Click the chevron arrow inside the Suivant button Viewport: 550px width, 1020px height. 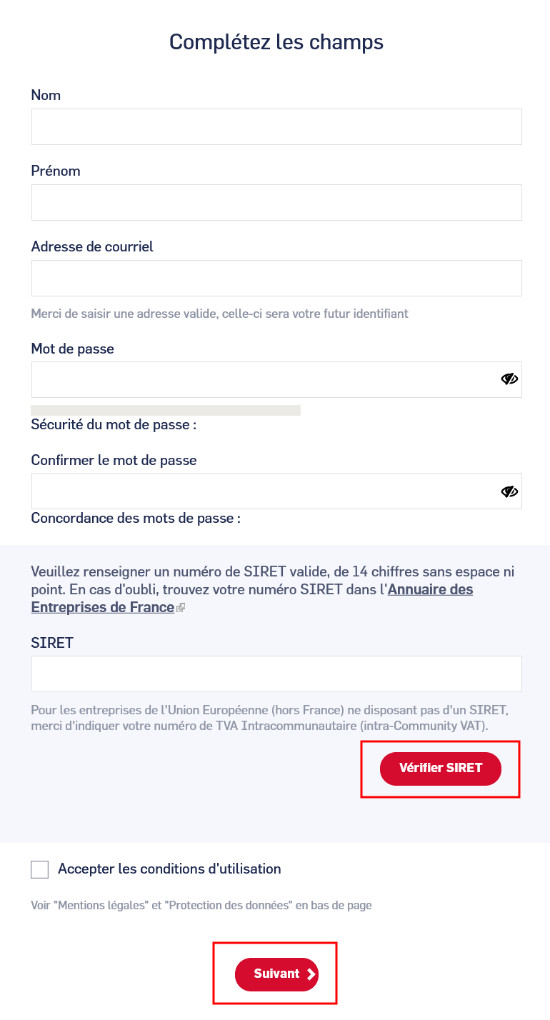(x=311, y=974)
